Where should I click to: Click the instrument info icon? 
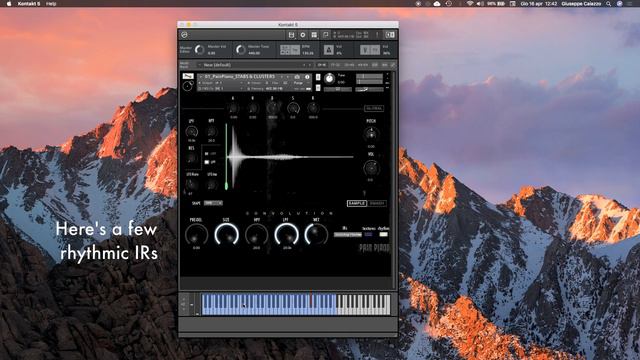[x=307, y=77]
